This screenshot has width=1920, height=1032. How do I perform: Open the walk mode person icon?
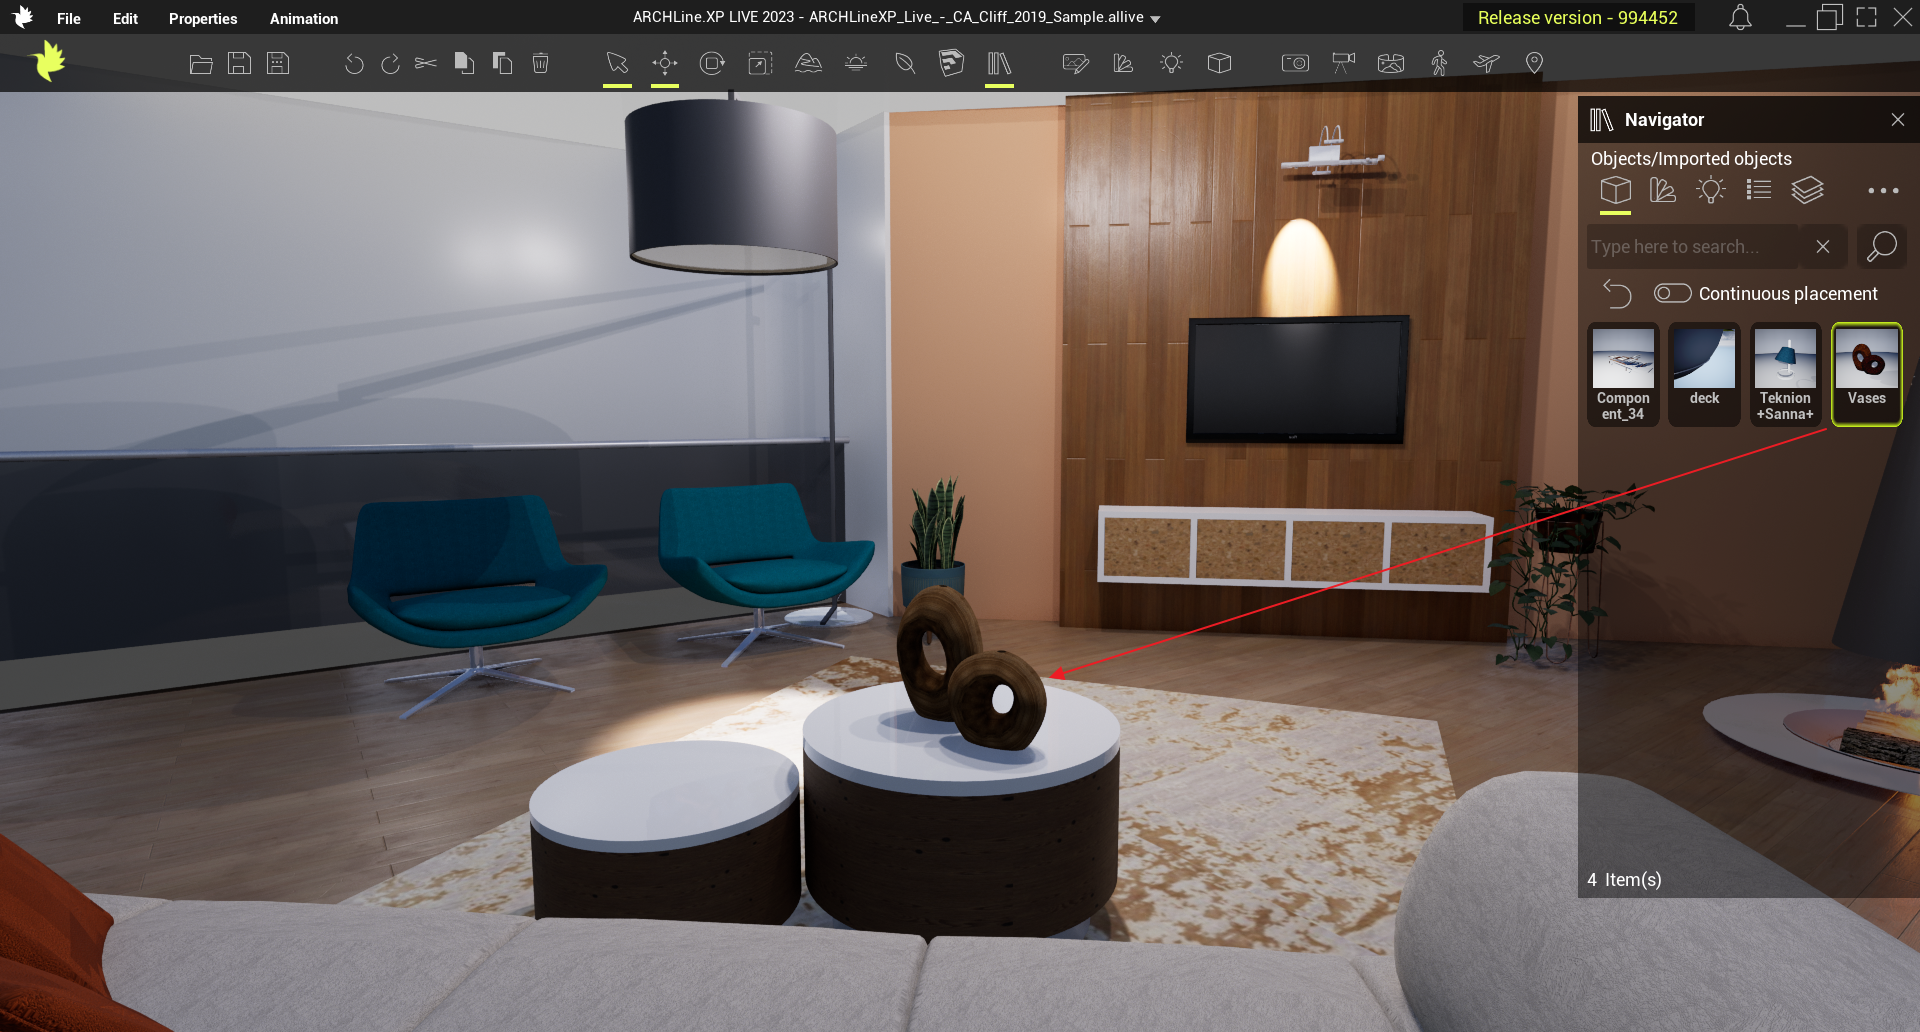[x=1439, y=63]
